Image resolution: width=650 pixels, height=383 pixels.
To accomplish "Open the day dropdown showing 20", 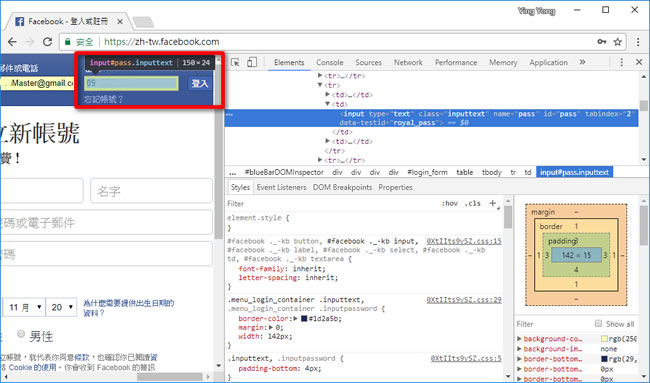I will tap(61, 308).
